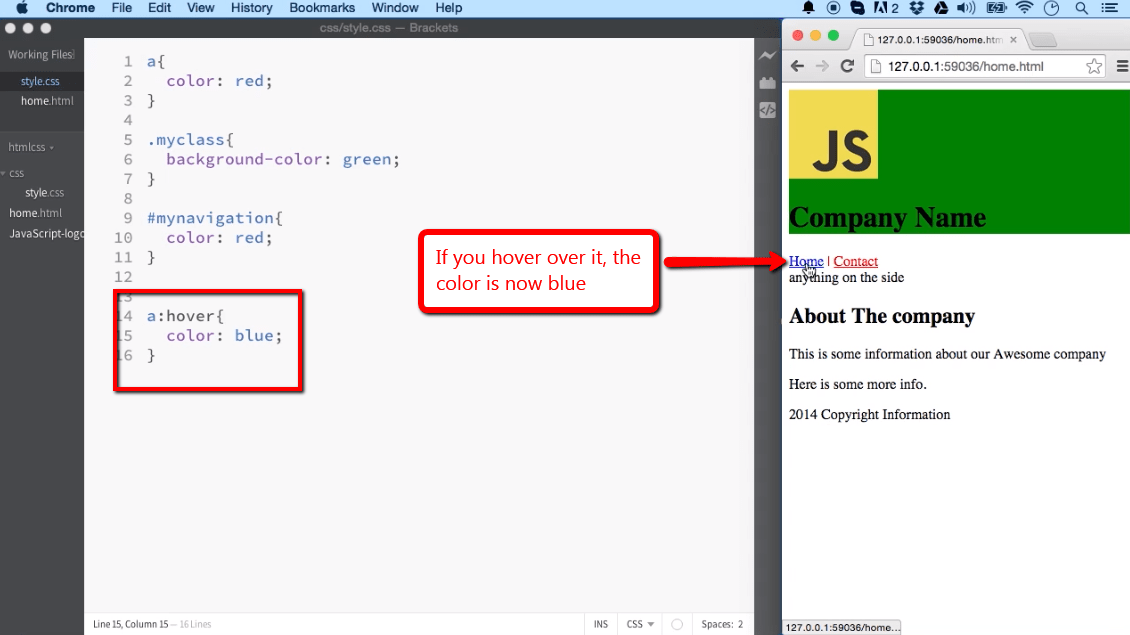The image size is (1130, 635).
Task: Open the Help menu
Action: [448, 8]
